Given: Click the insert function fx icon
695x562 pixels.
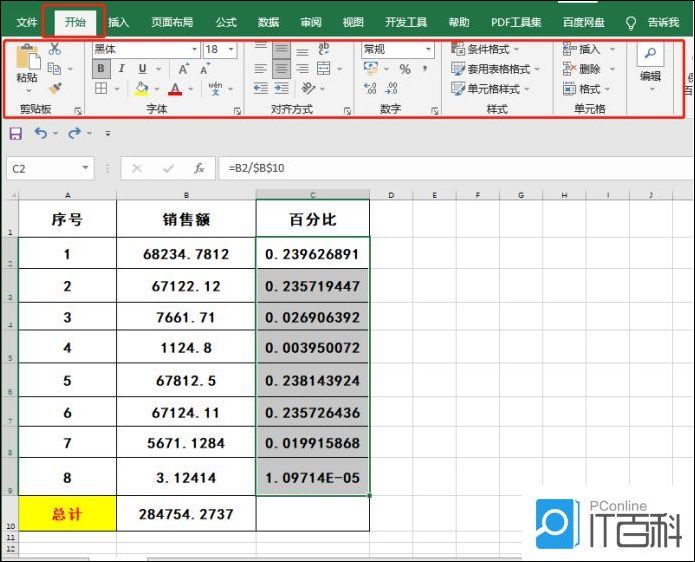Looking at the screenshot, I should click(199, 169).
